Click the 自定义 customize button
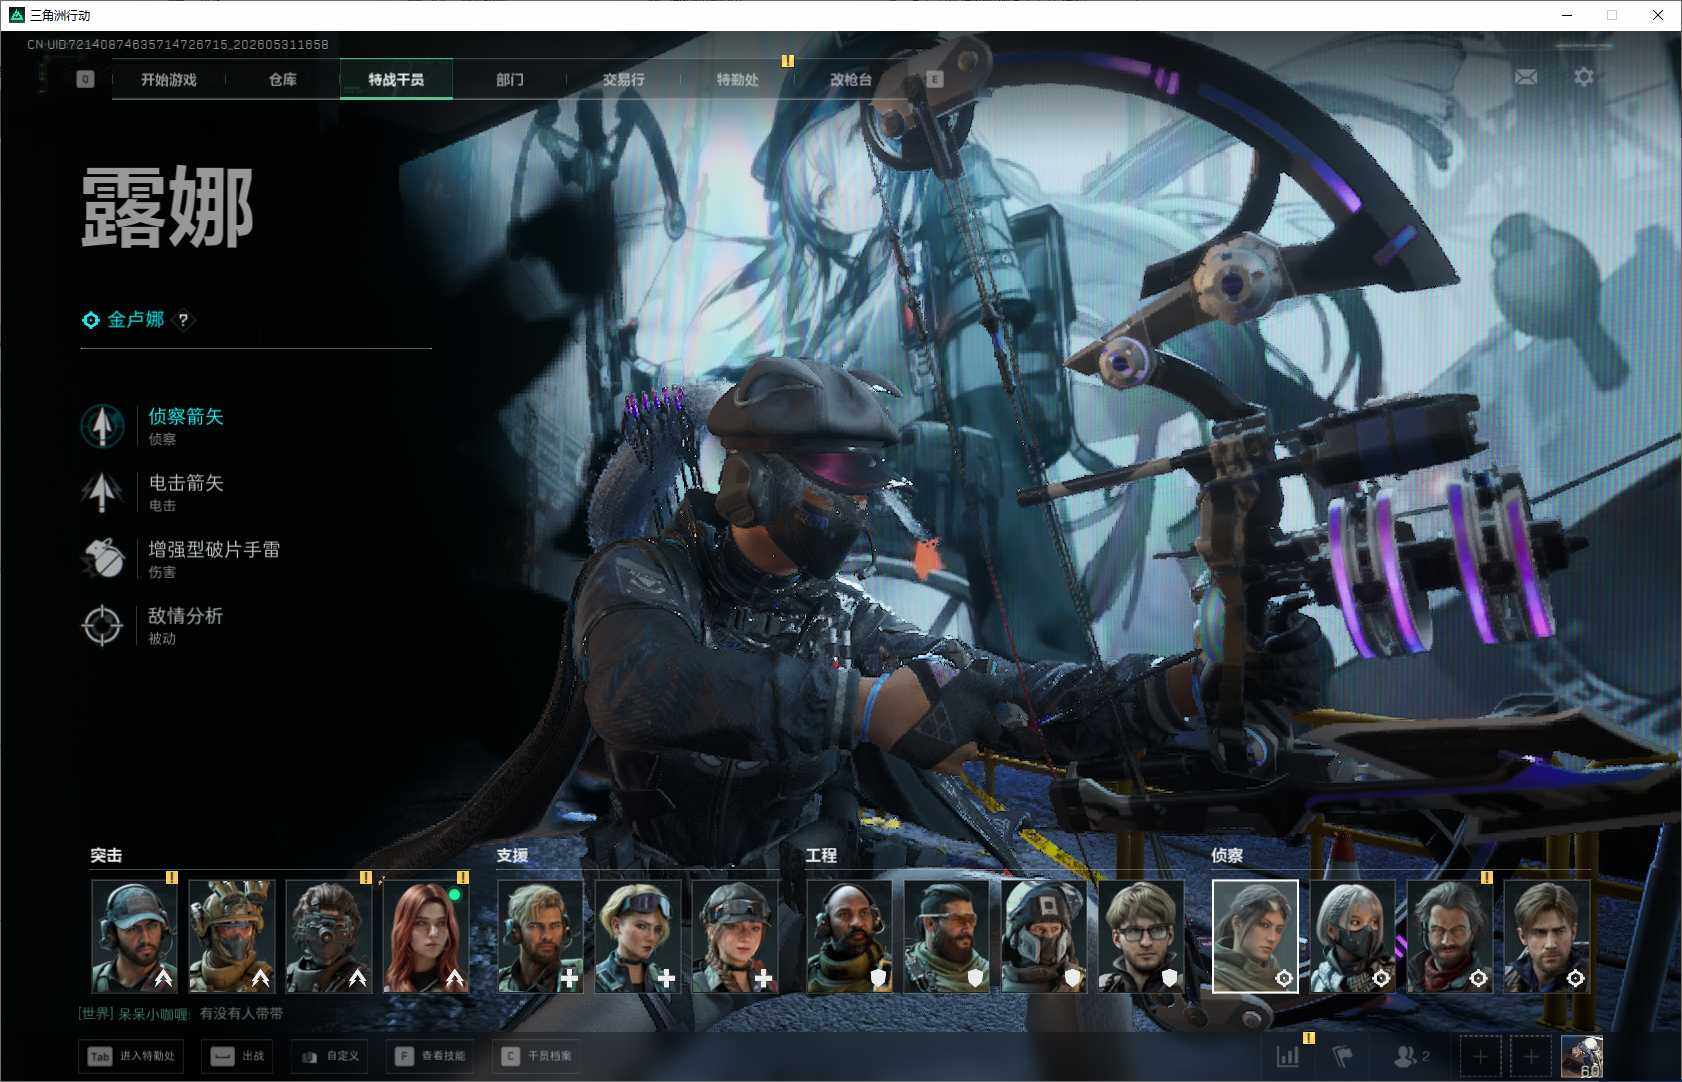 329,1056
